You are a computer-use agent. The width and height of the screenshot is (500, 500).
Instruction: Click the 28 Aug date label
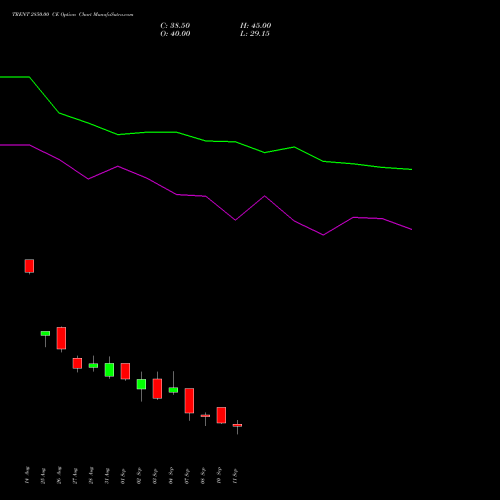click(91, 475)
